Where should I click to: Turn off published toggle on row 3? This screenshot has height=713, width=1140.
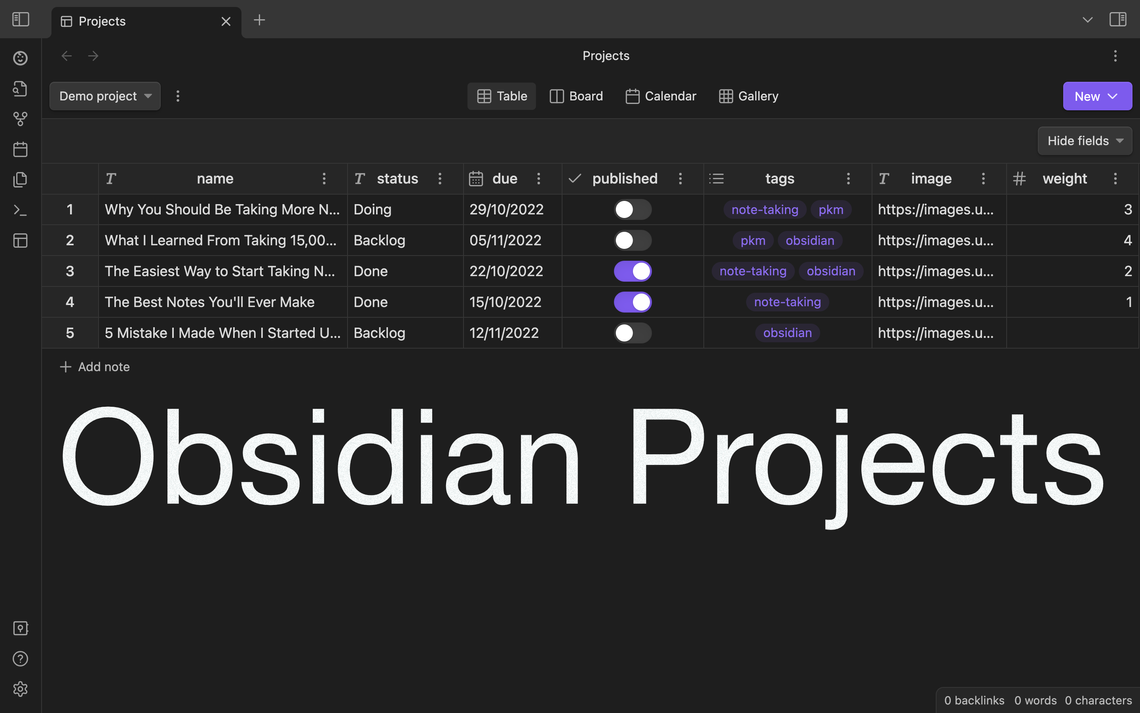pyautogui.click(x=631, y=270)
